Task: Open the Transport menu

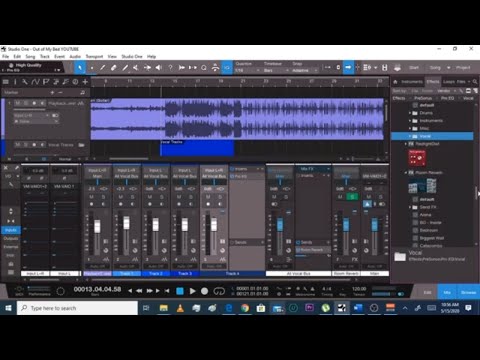Action: [94, 57]
